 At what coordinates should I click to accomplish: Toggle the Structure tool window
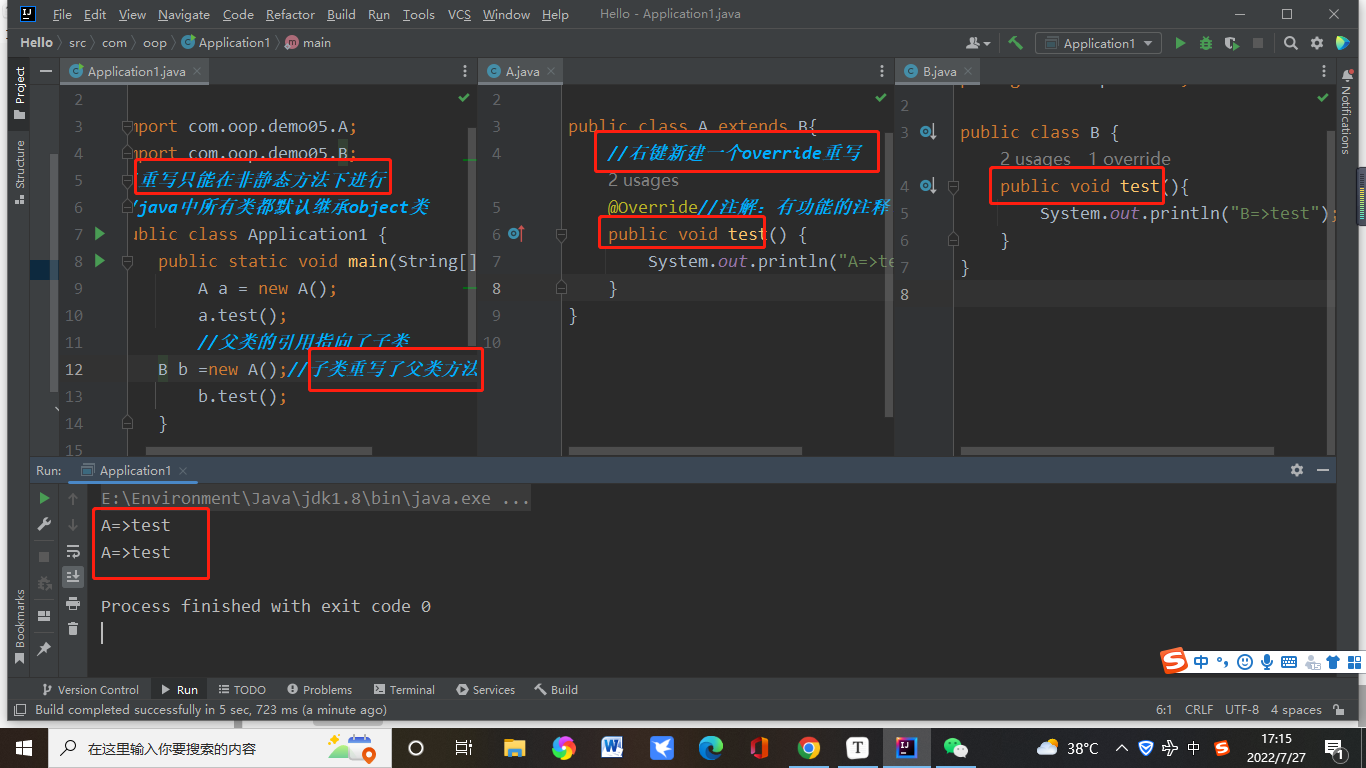tap(19, 172)
